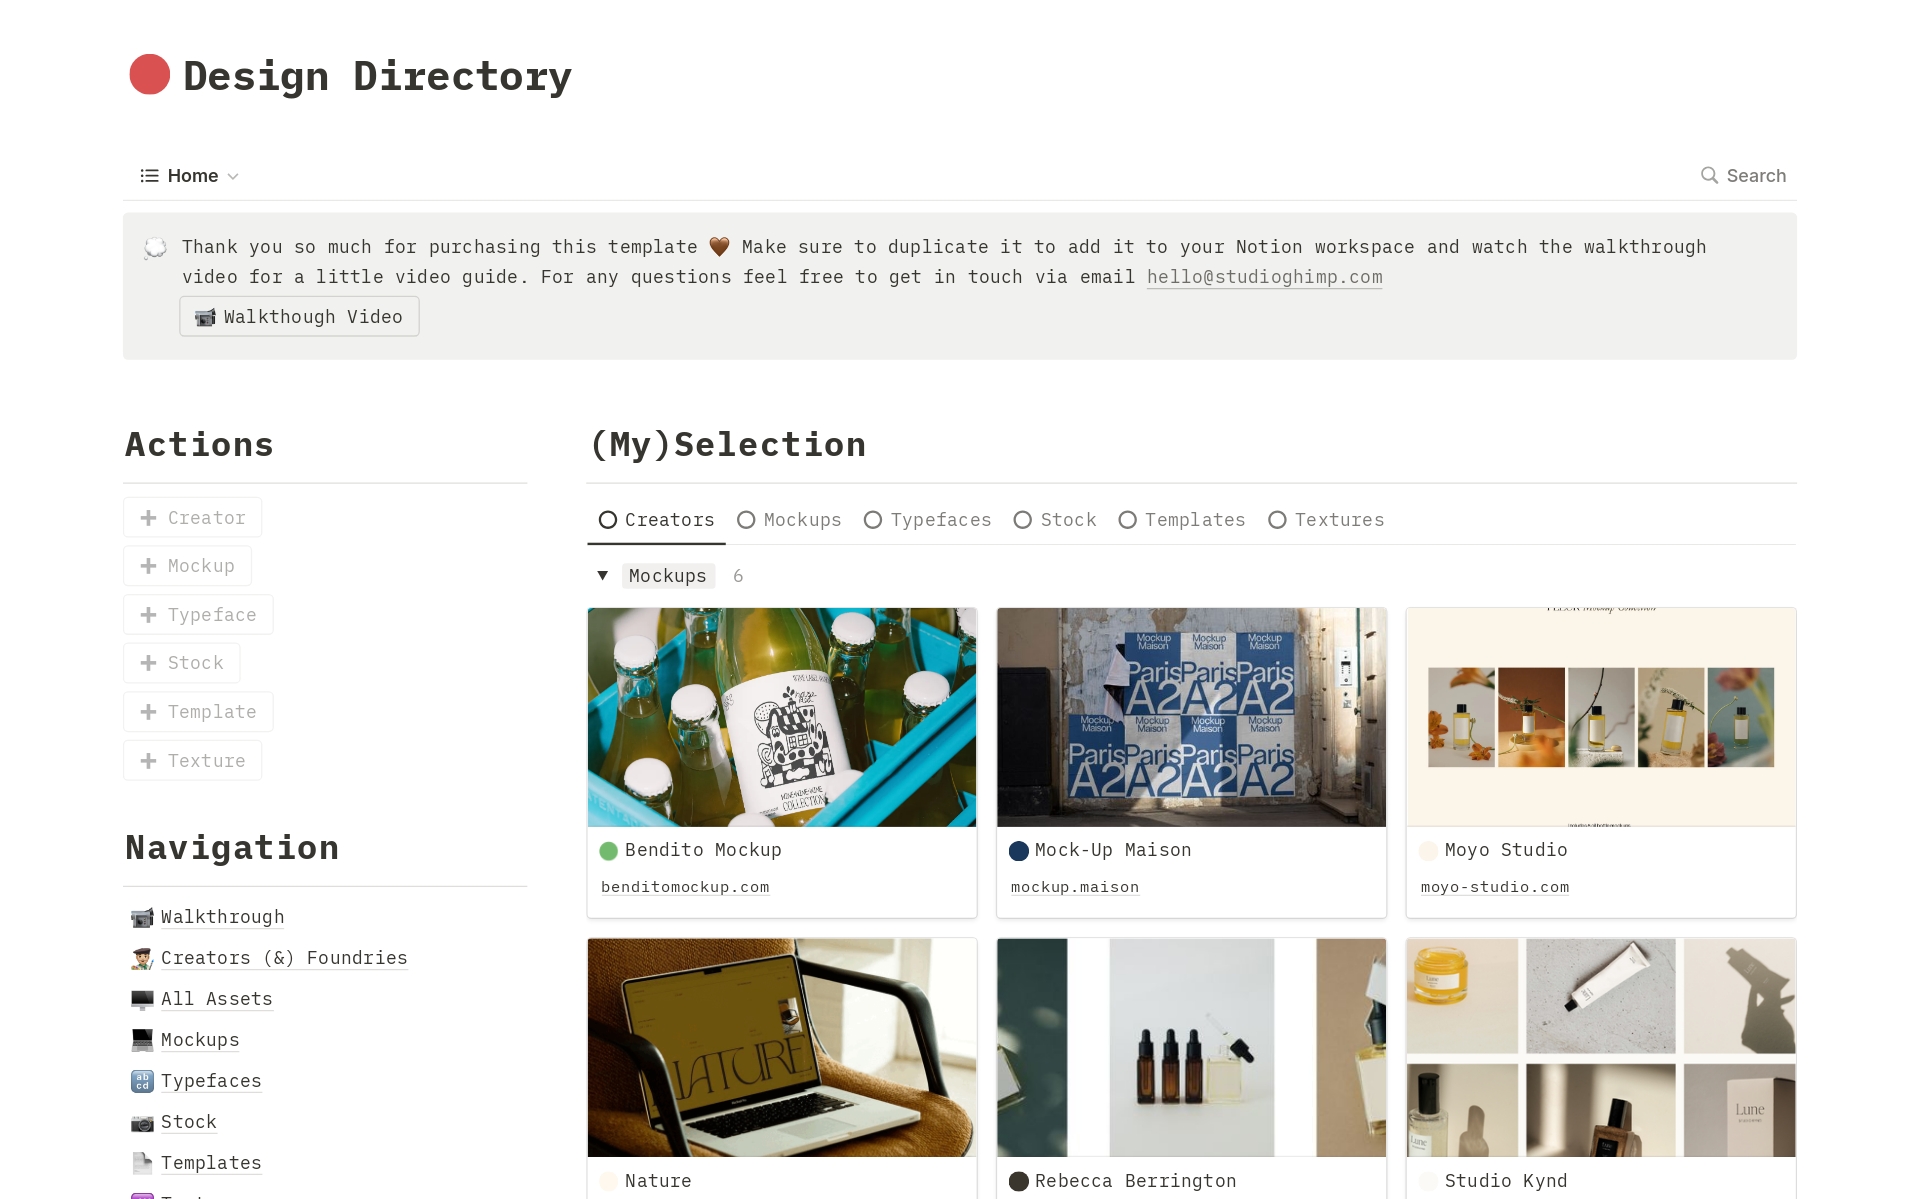Click the page icon next to Templates
Viewport: 1920px width, 1199px height.
tap(142, 1163)
